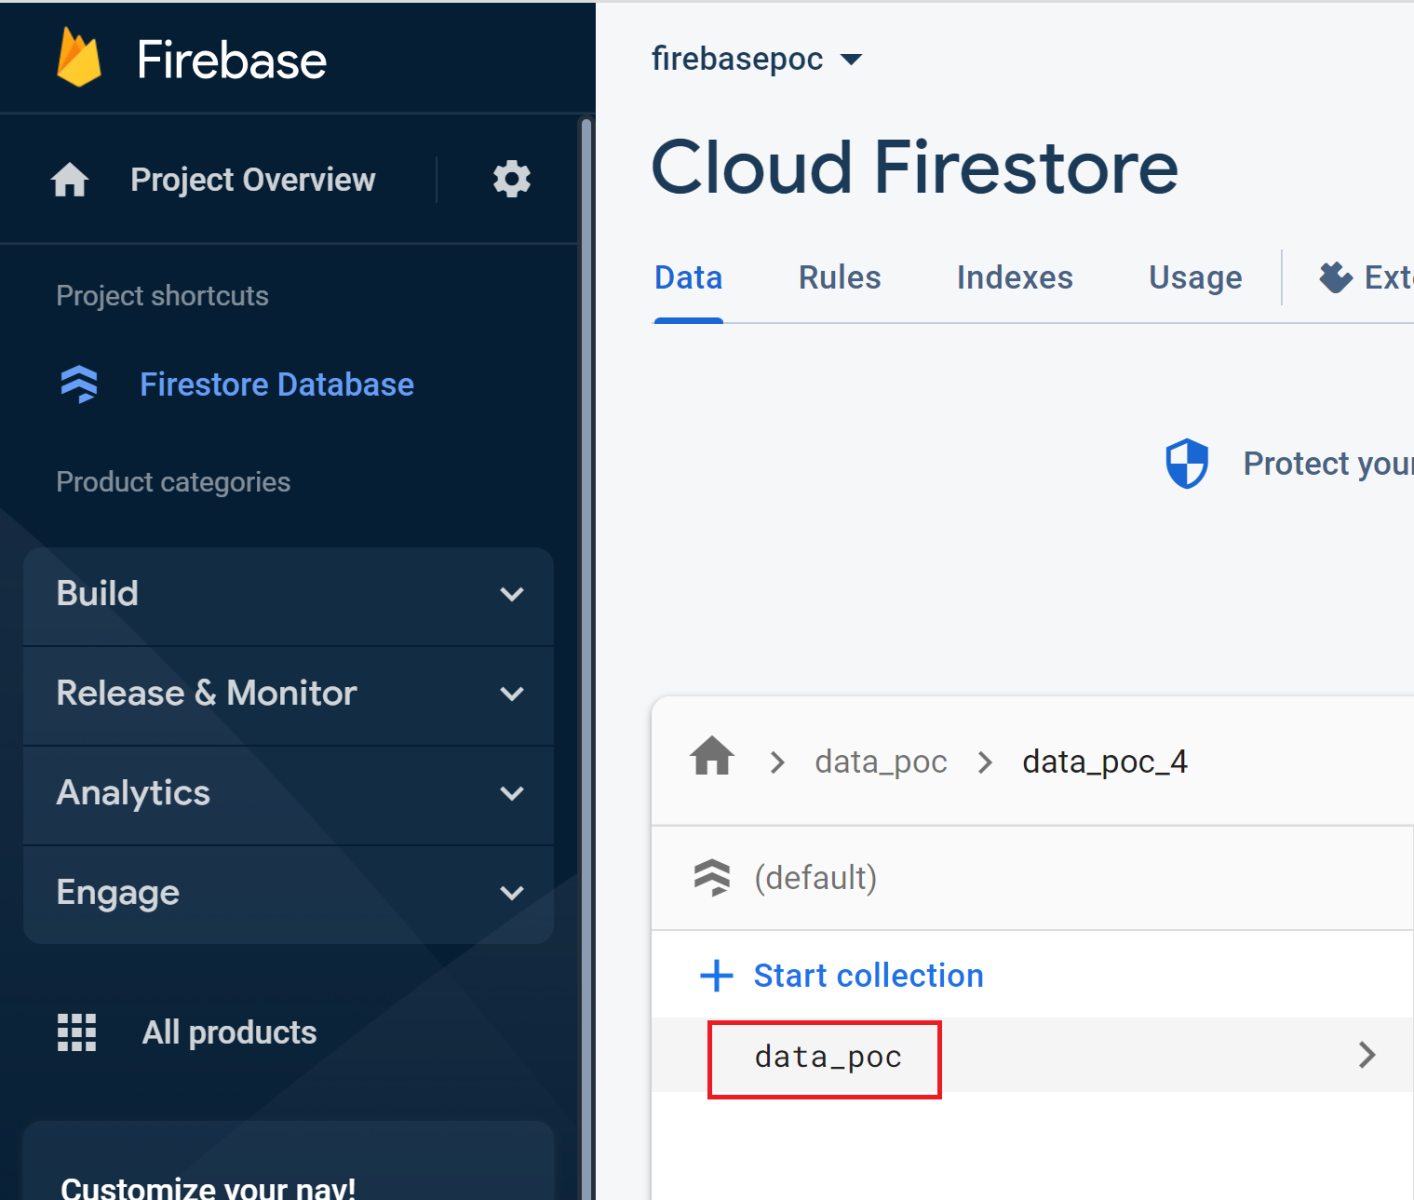Click the Extensions puzzle-piece icon
This screenshot has width=1414, height=1200.
tap(1335, 277)
